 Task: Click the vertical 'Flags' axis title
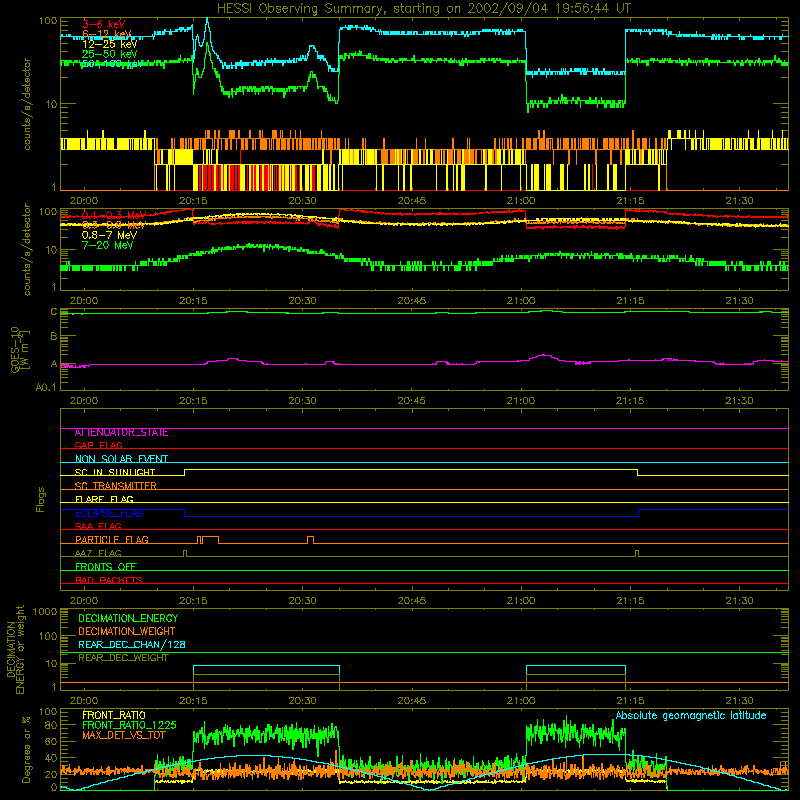pos(41,499)
